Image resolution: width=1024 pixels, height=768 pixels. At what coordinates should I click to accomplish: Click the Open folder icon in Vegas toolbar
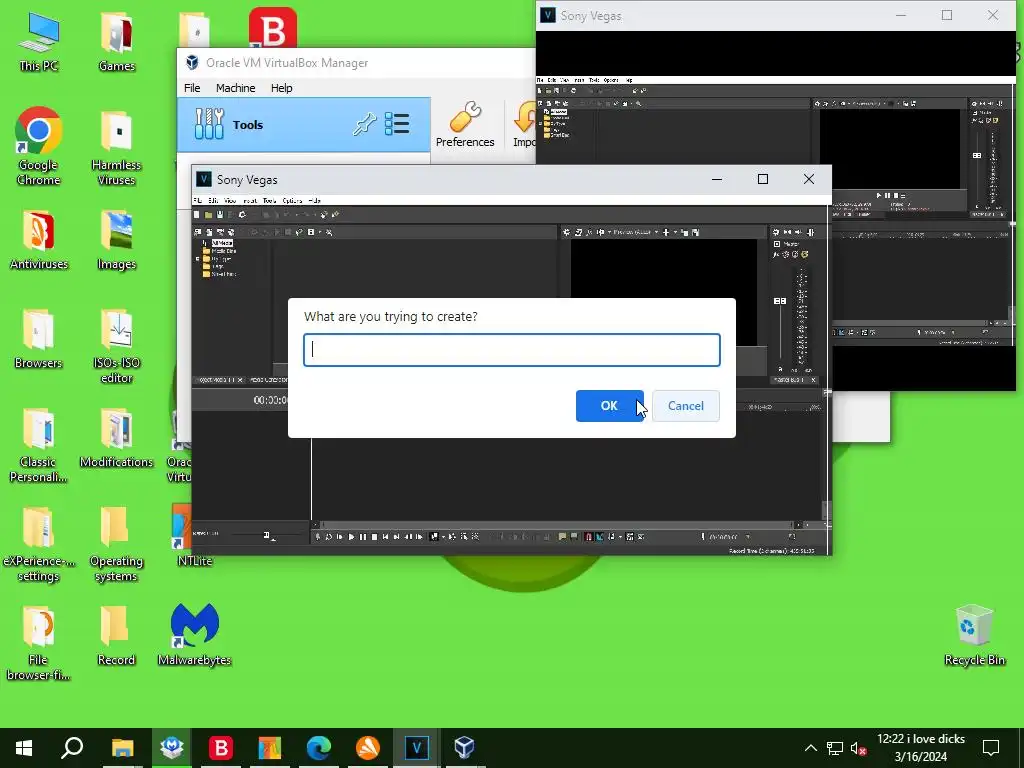point(208,215)
